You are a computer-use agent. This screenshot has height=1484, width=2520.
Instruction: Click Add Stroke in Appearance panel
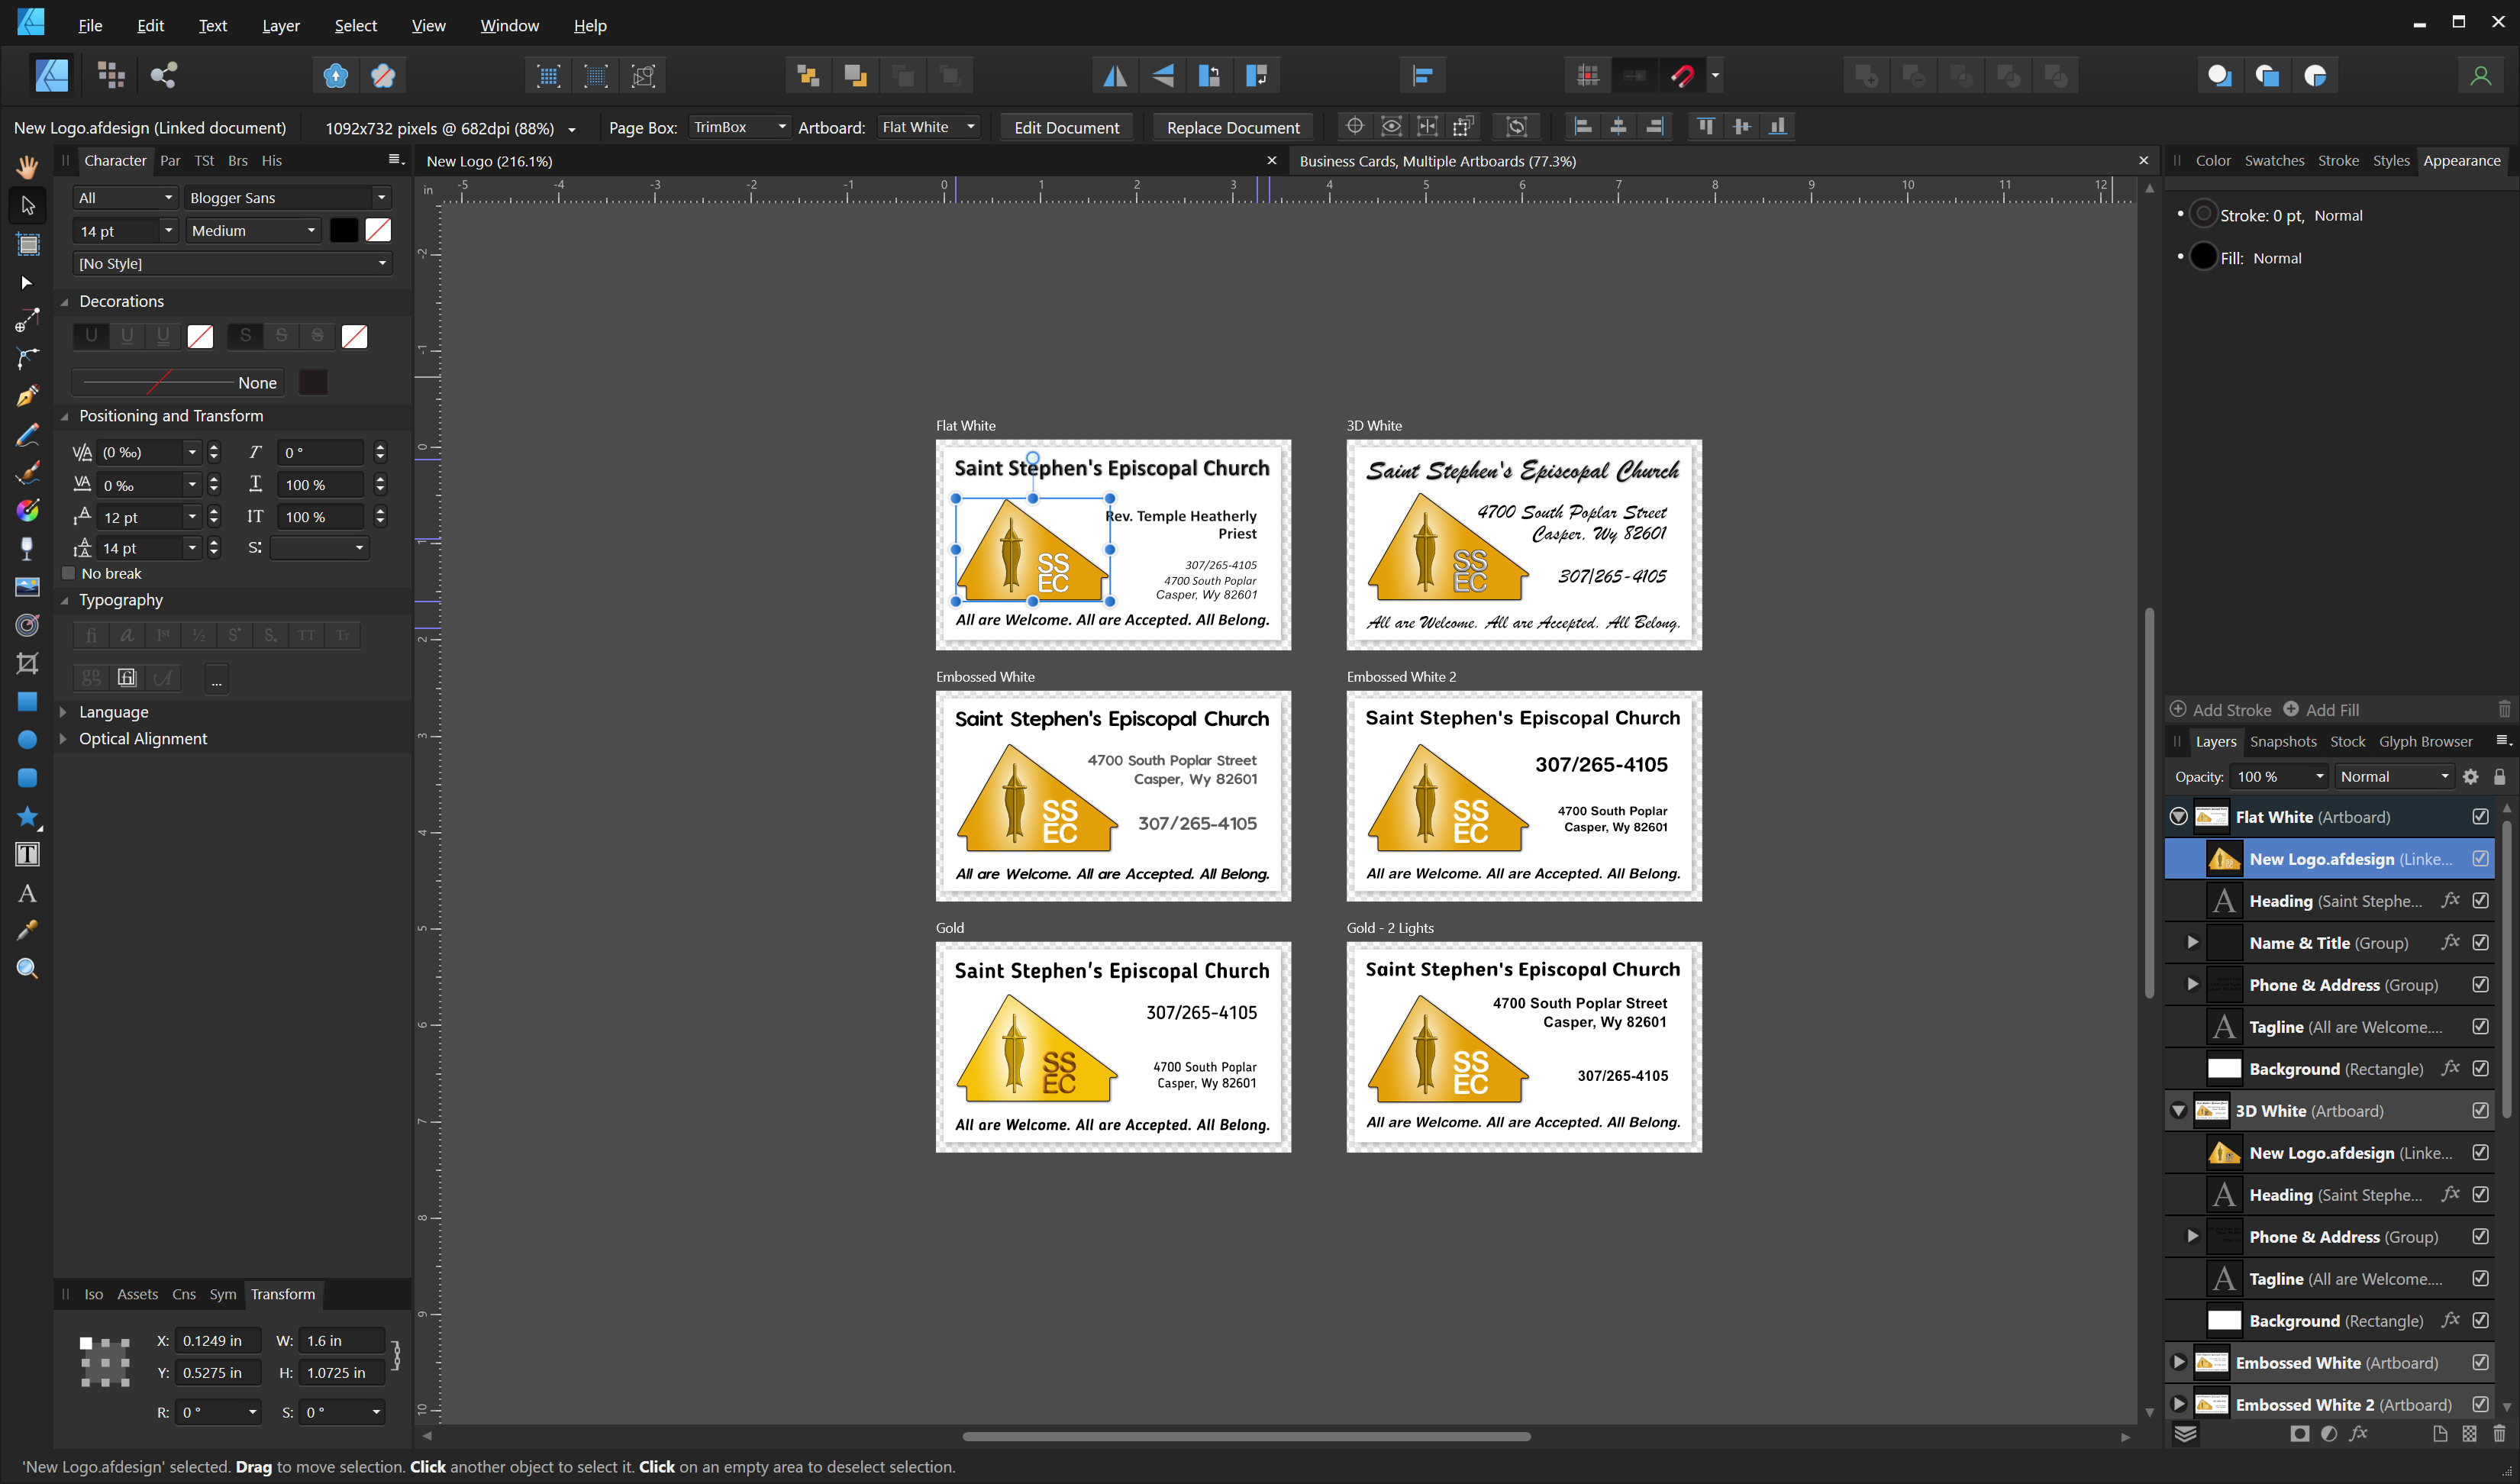[2220, 709]
